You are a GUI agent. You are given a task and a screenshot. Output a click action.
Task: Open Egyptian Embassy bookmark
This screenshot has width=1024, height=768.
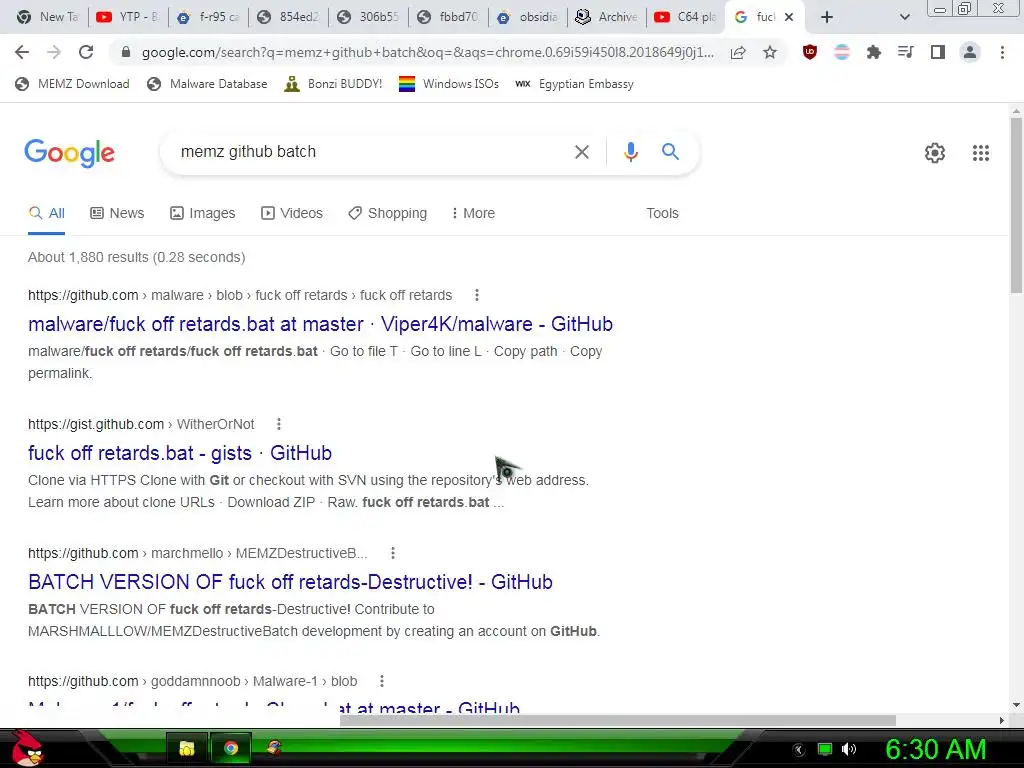pos(574,84)
